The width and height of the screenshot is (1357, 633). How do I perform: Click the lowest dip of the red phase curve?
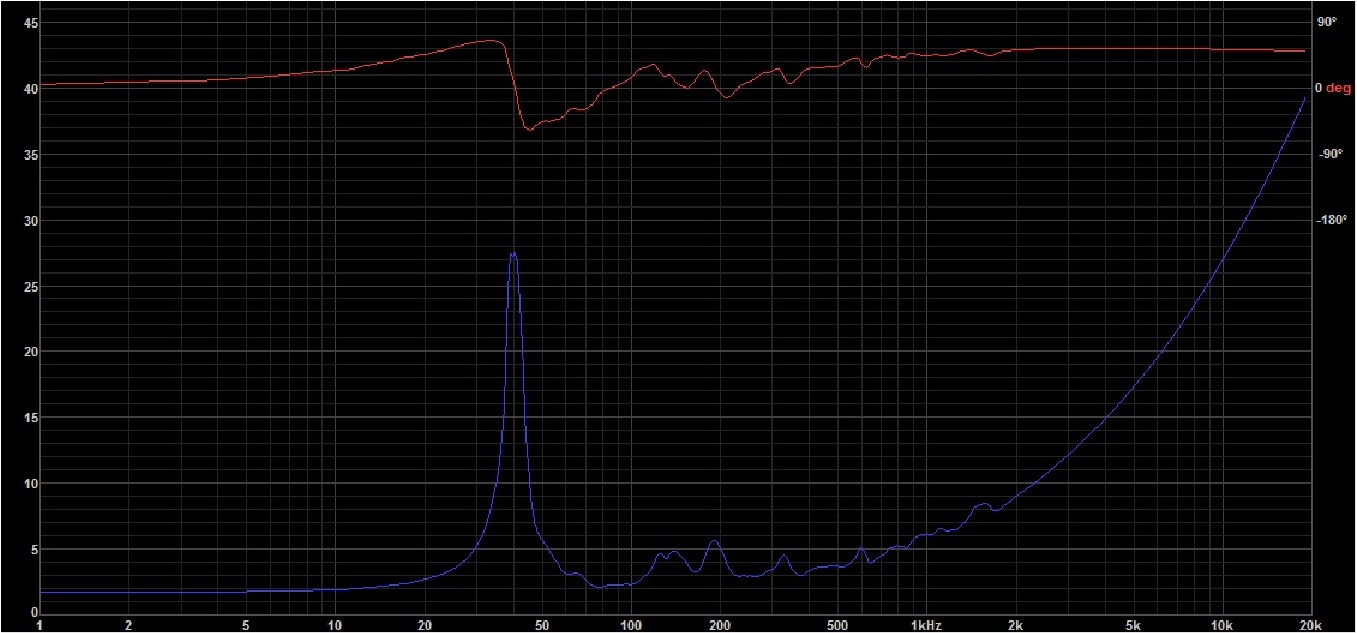click(x=529, y=129)
